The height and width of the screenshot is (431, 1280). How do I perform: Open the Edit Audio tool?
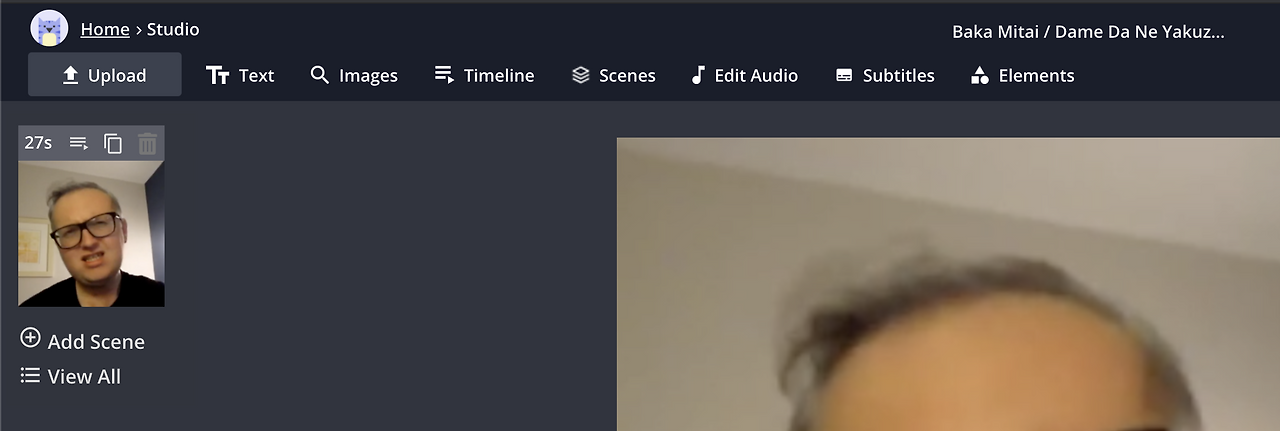click(x=744, y=75)
